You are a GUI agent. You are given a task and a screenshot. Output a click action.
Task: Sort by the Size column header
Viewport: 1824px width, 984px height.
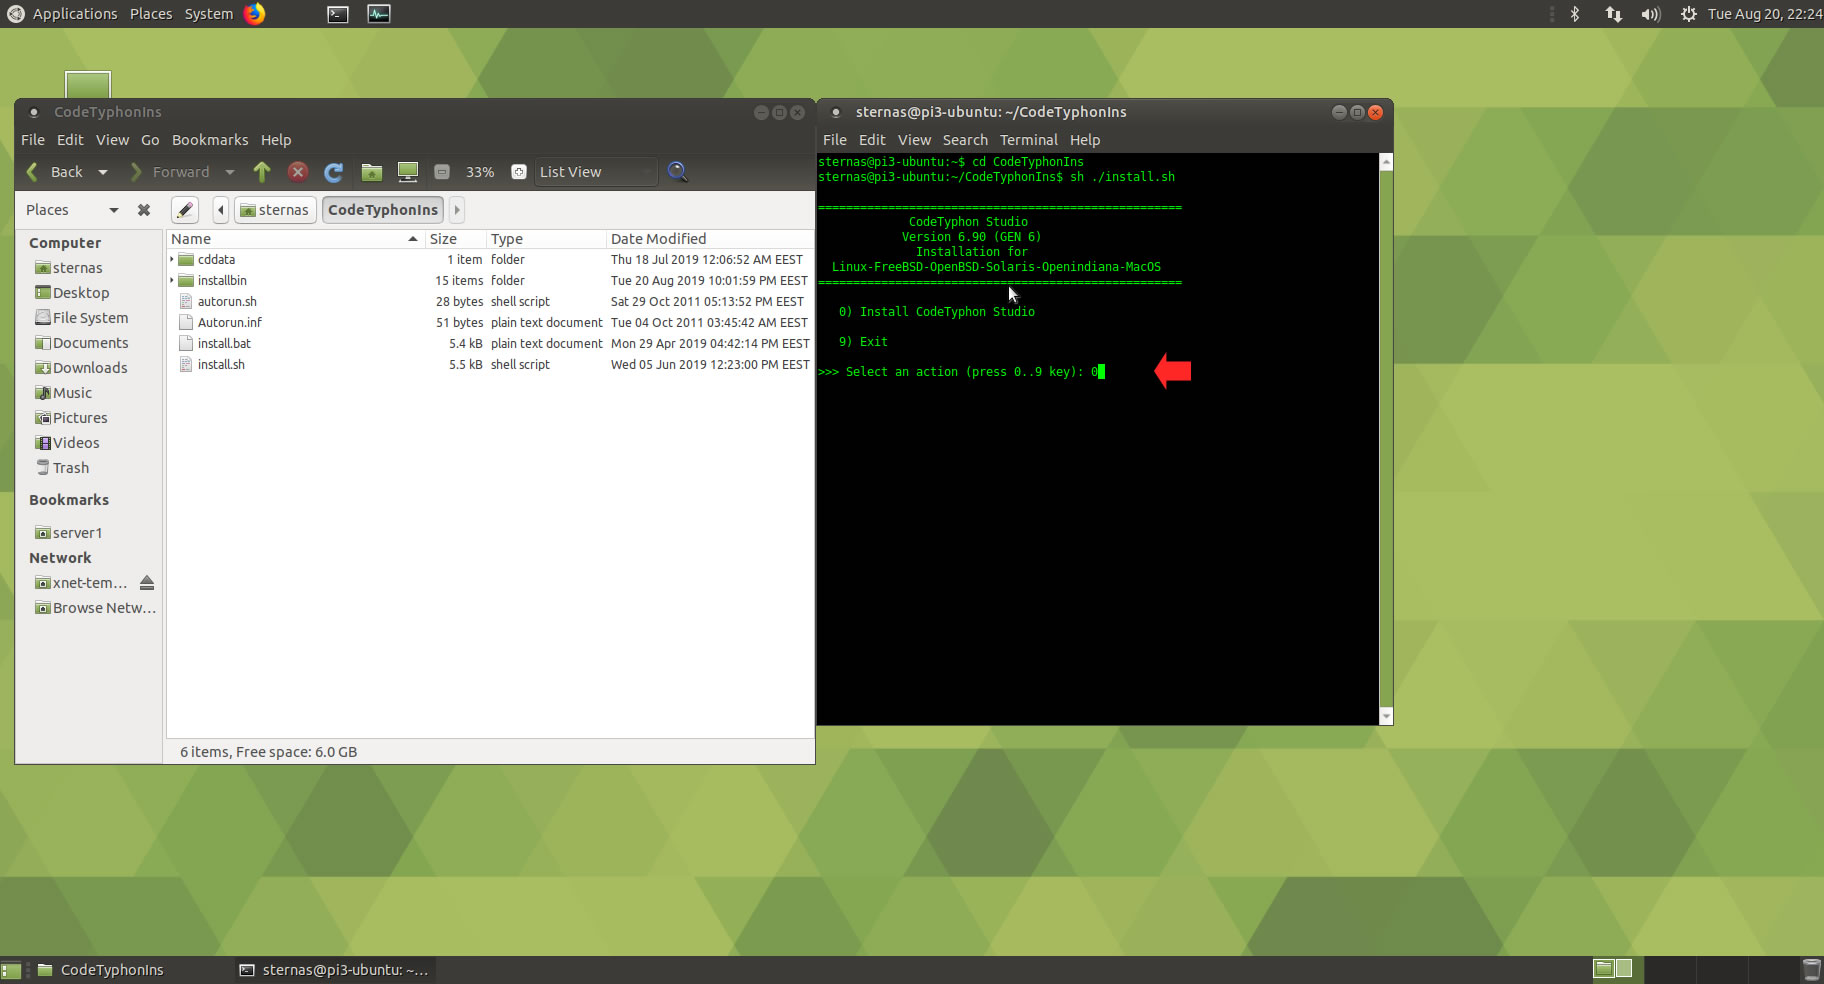455,239
